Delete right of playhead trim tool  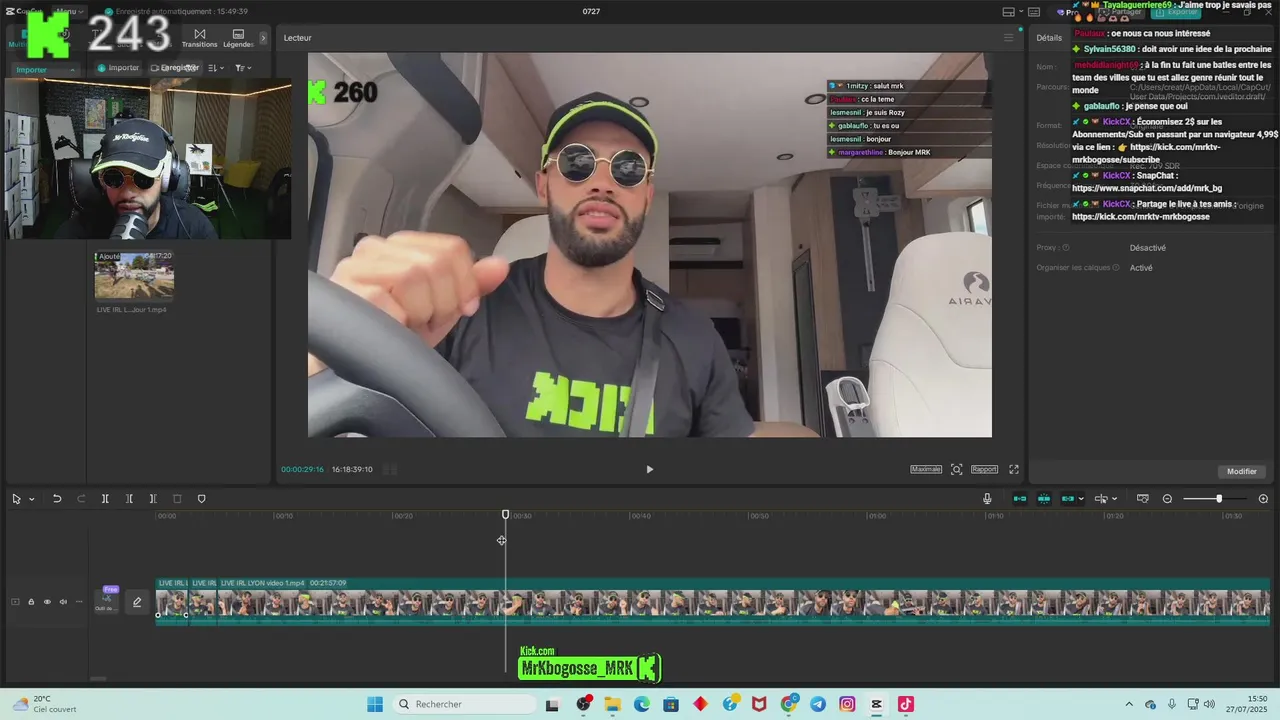click(x=153, y=499)
